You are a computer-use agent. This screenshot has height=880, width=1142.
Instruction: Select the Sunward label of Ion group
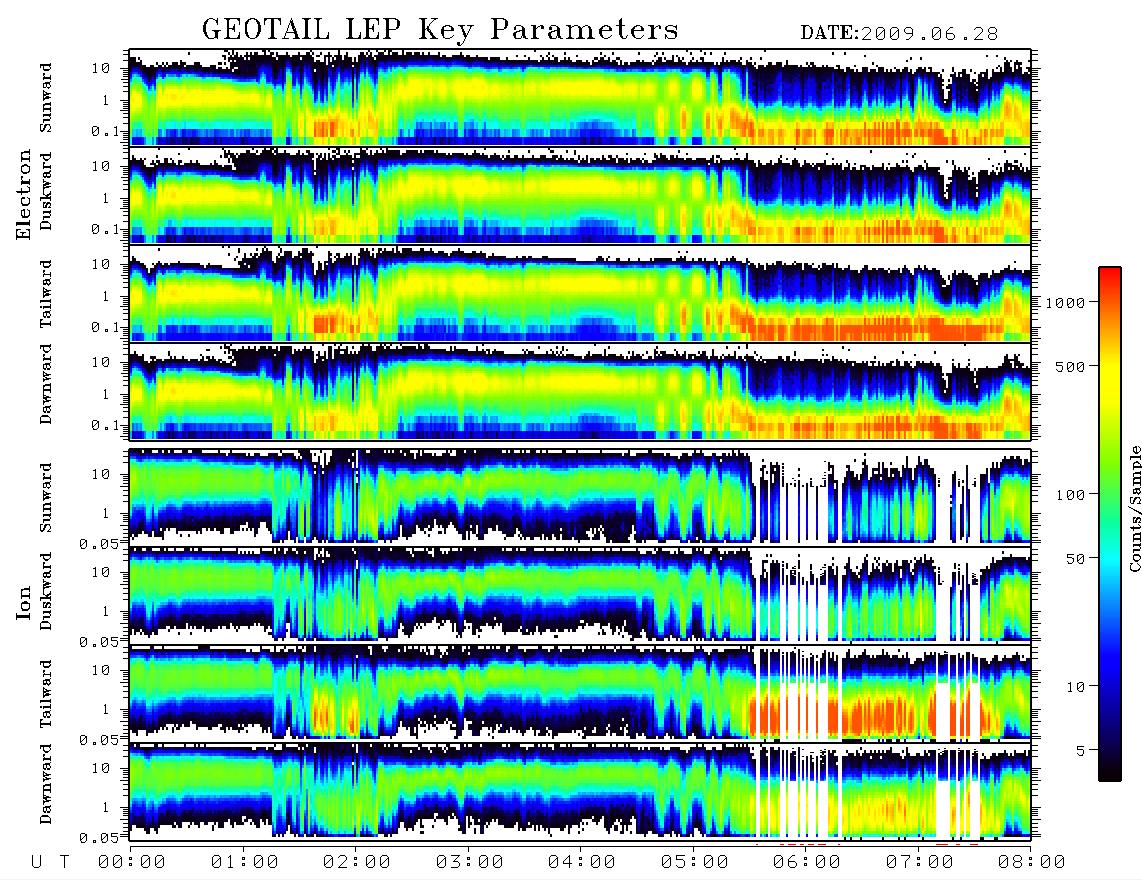point(46,497)
